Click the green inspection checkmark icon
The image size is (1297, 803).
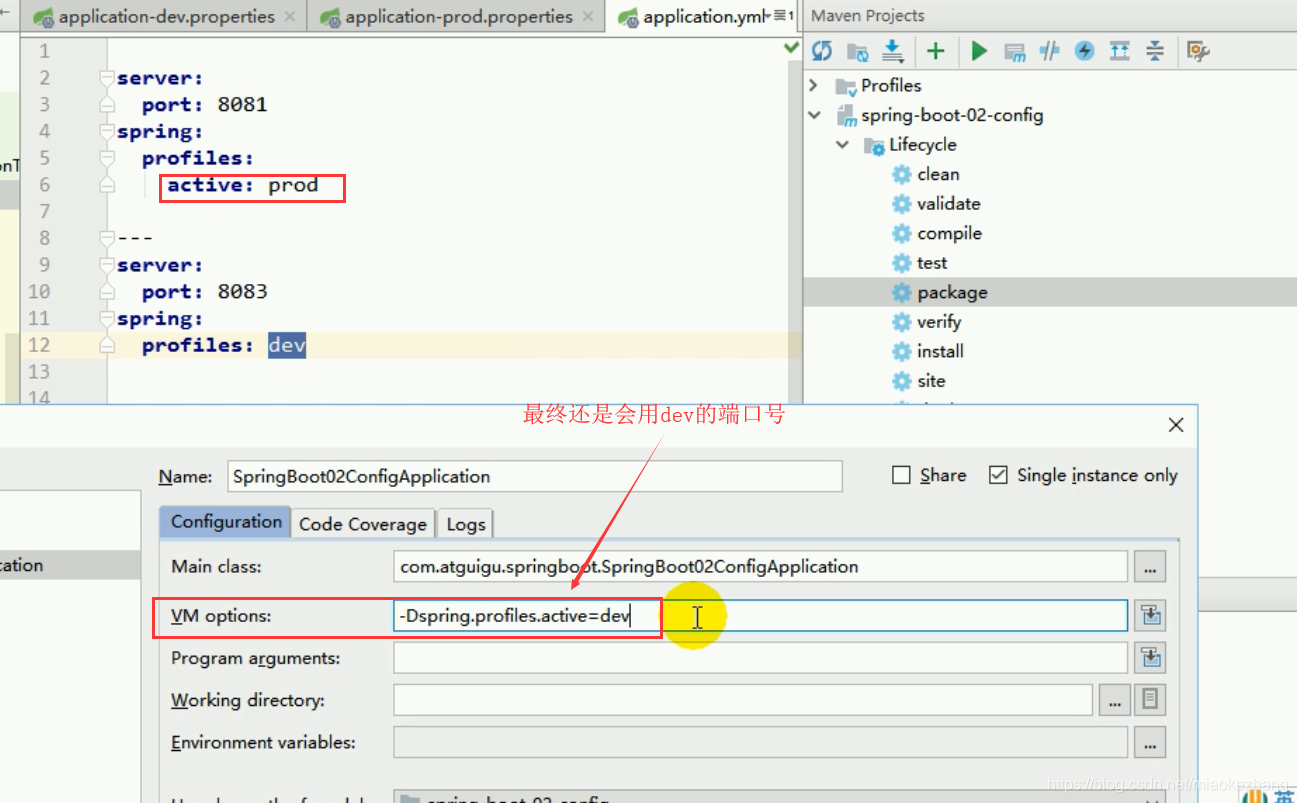[792, 48]
